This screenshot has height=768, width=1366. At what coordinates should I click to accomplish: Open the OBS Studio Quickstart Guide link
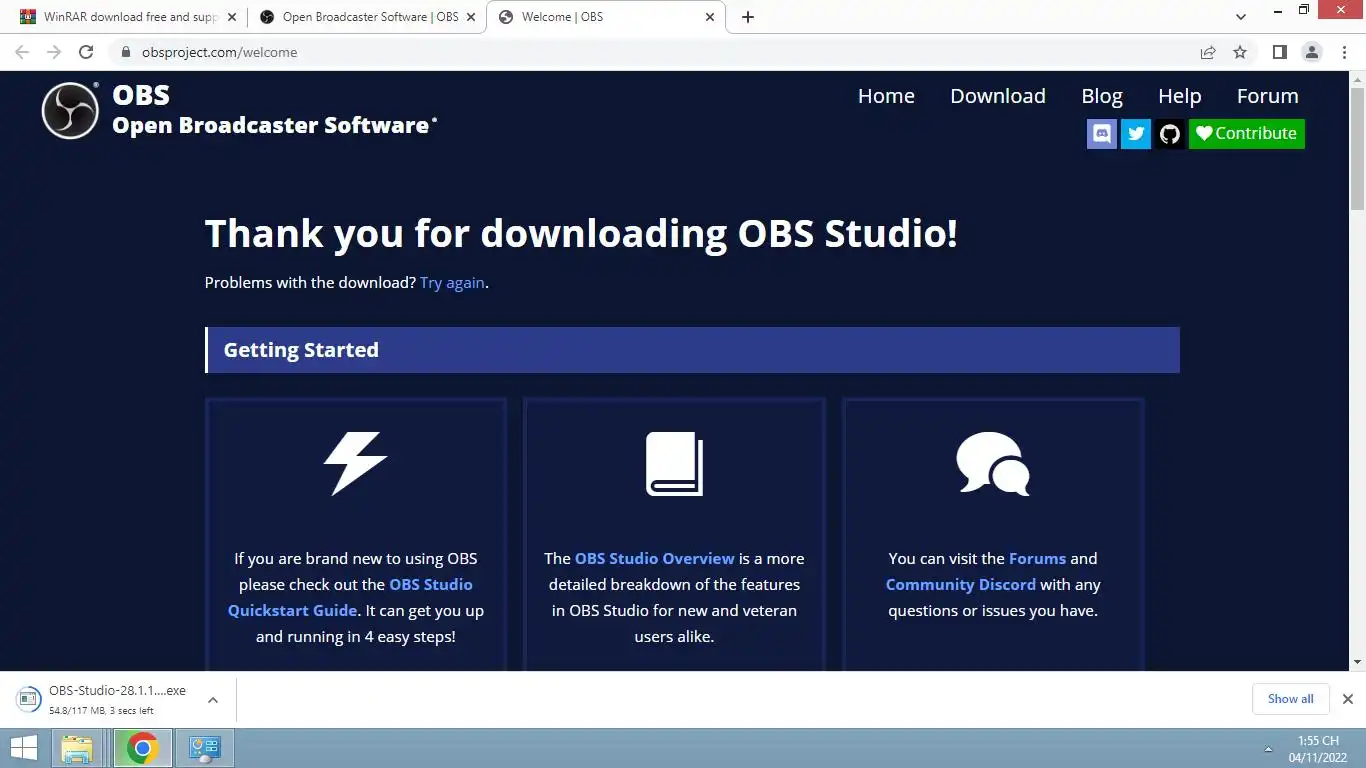[x=350, y=597]
